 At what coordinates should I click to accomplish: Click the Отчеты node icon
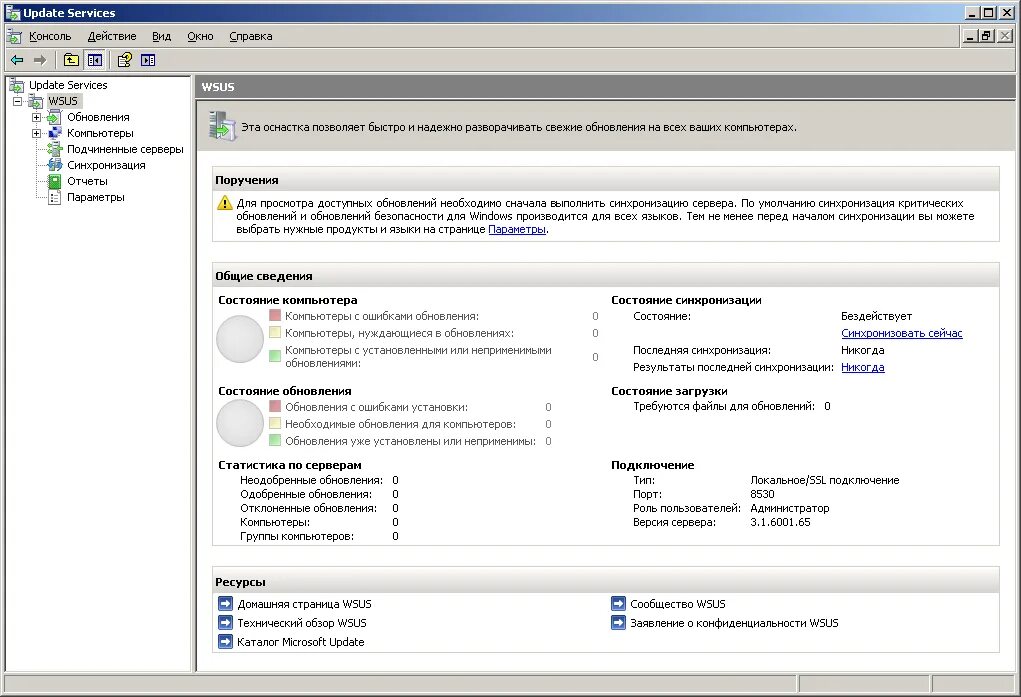pos(55,181)
